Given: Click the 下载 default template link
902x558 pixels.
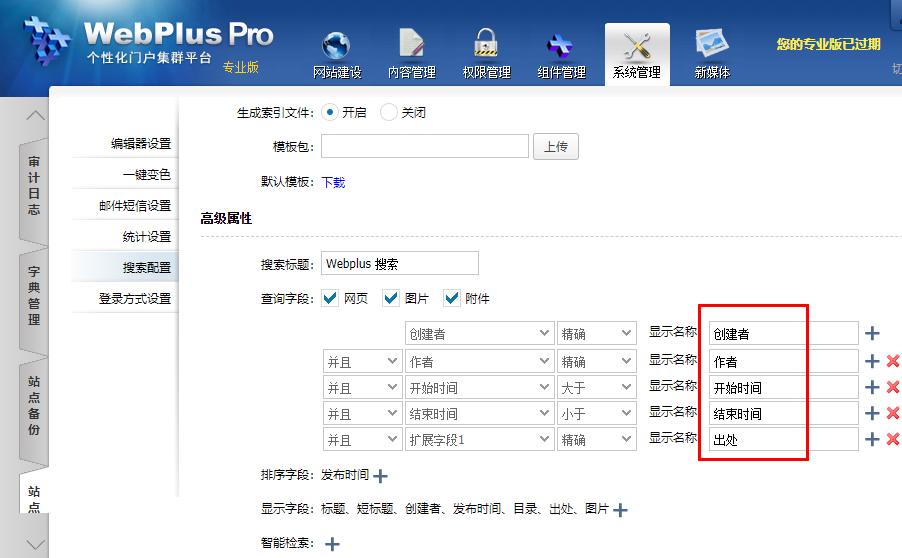Looking at the screenshot, I should pos(333,182).
